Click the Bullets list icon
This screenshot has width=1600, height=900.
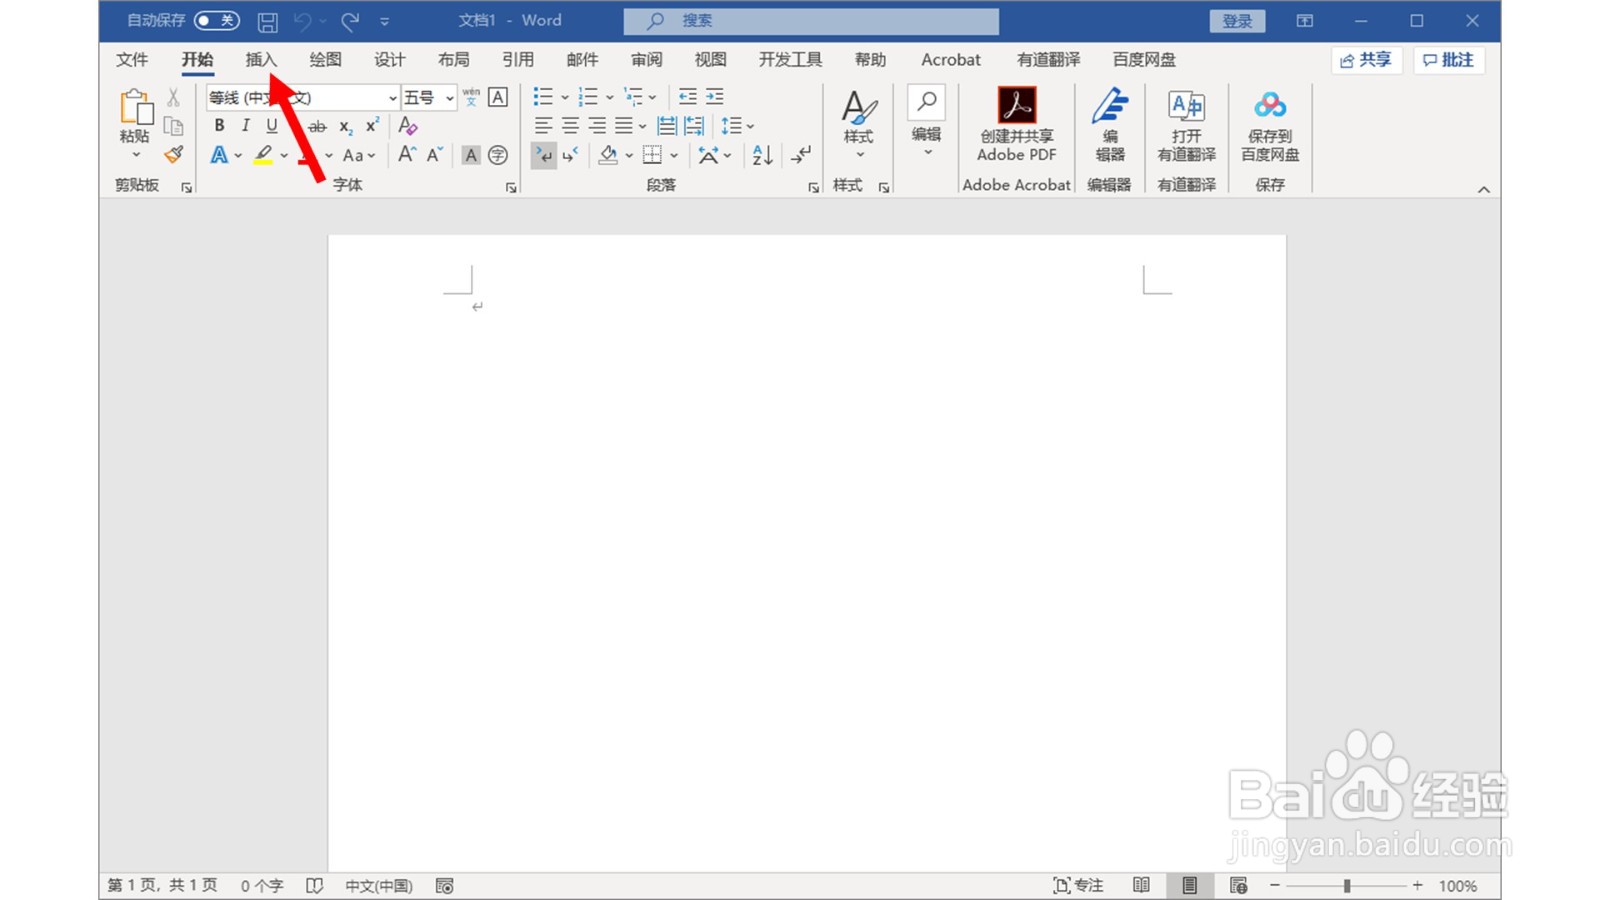[543, 97]
